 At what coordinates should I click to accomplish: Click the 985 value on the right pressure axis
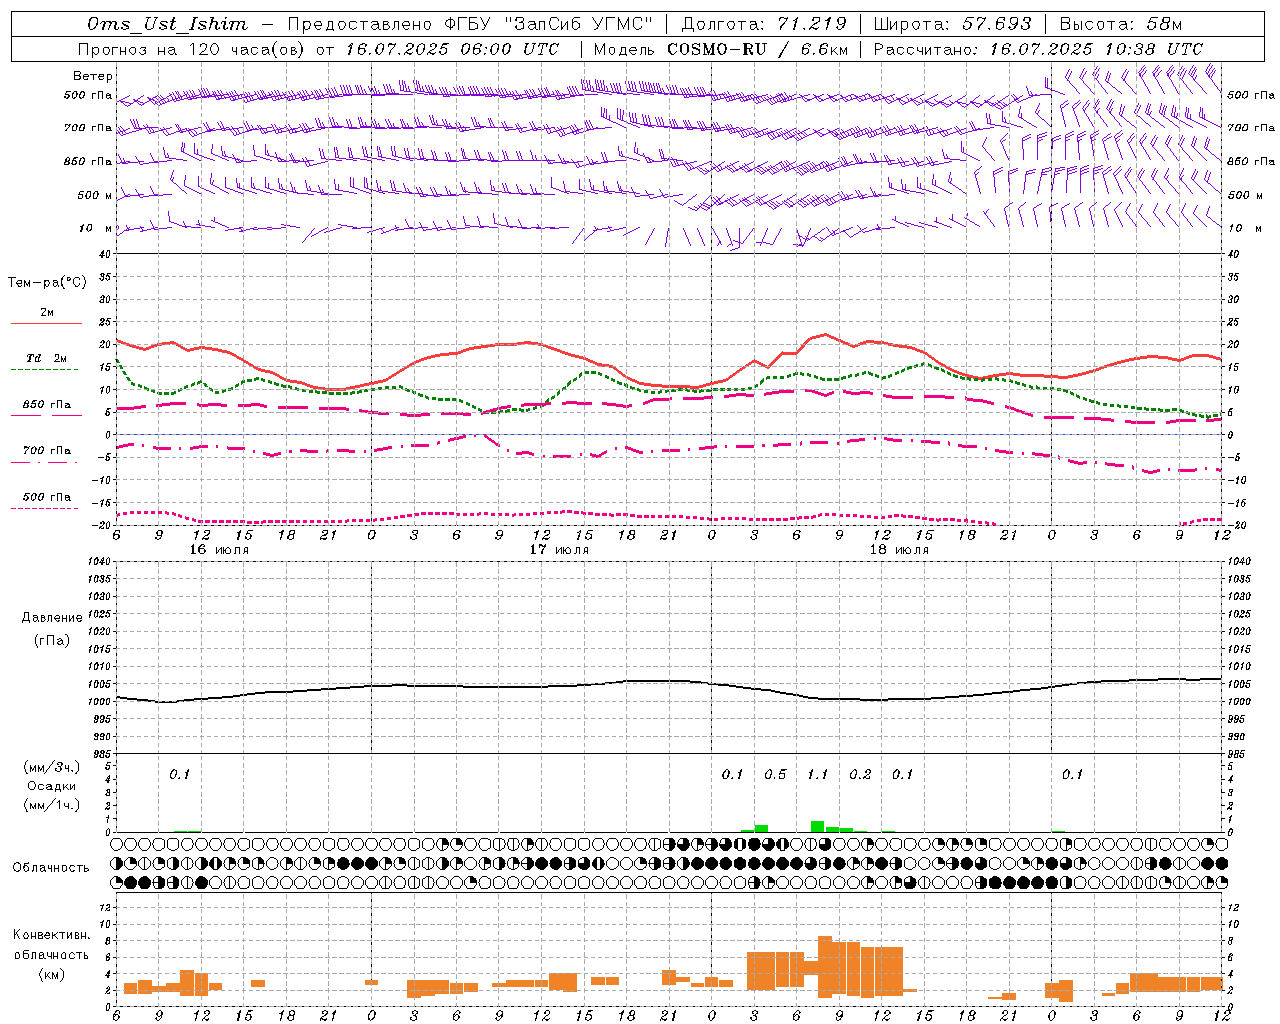click(x=1238, y=753)
